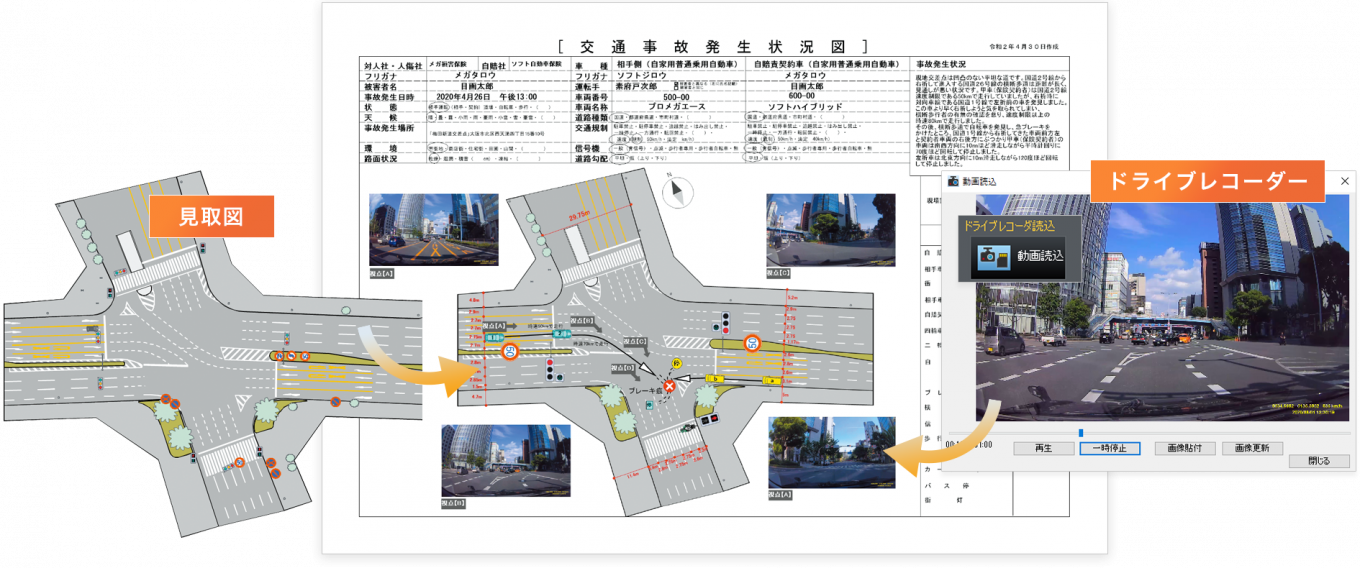
Task: Click the bottom-left viewpoint B photo thumbnail
Action: pyautogui.click(x=506, y=460)
